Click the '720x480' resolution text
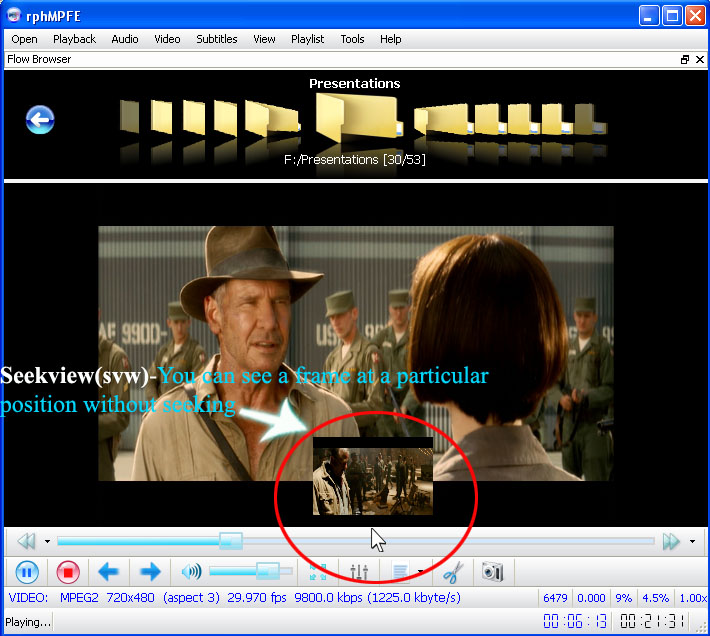 pyautogui.click(x=130, y=598)
